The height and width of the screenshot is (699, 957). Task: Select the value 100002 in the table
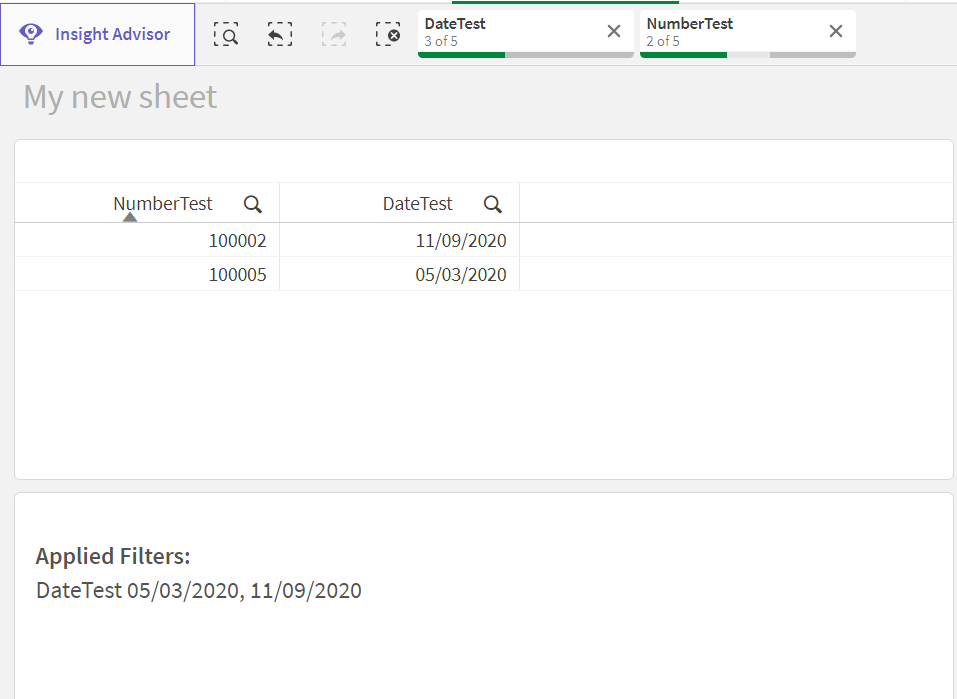tap(238, 240)
